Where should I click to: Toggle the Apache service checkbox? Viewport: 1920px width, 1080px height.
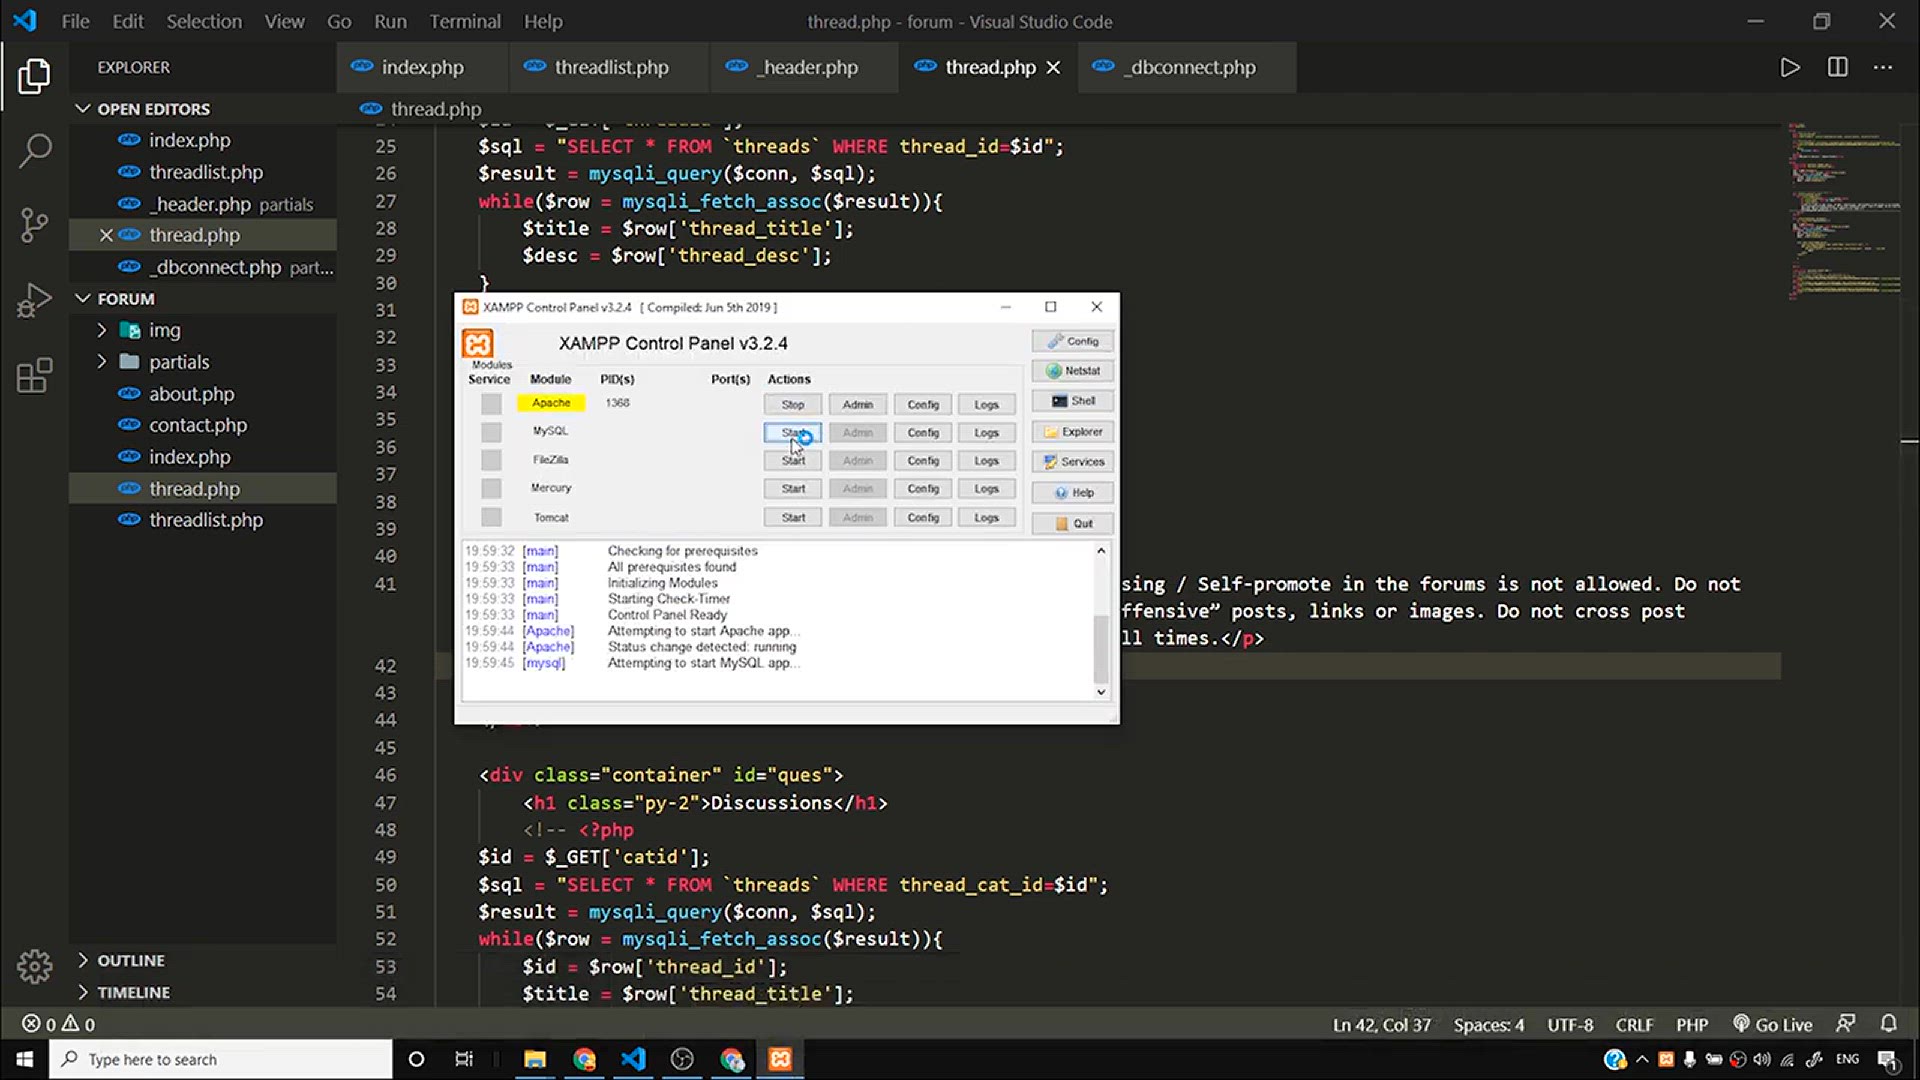point(491,404)
